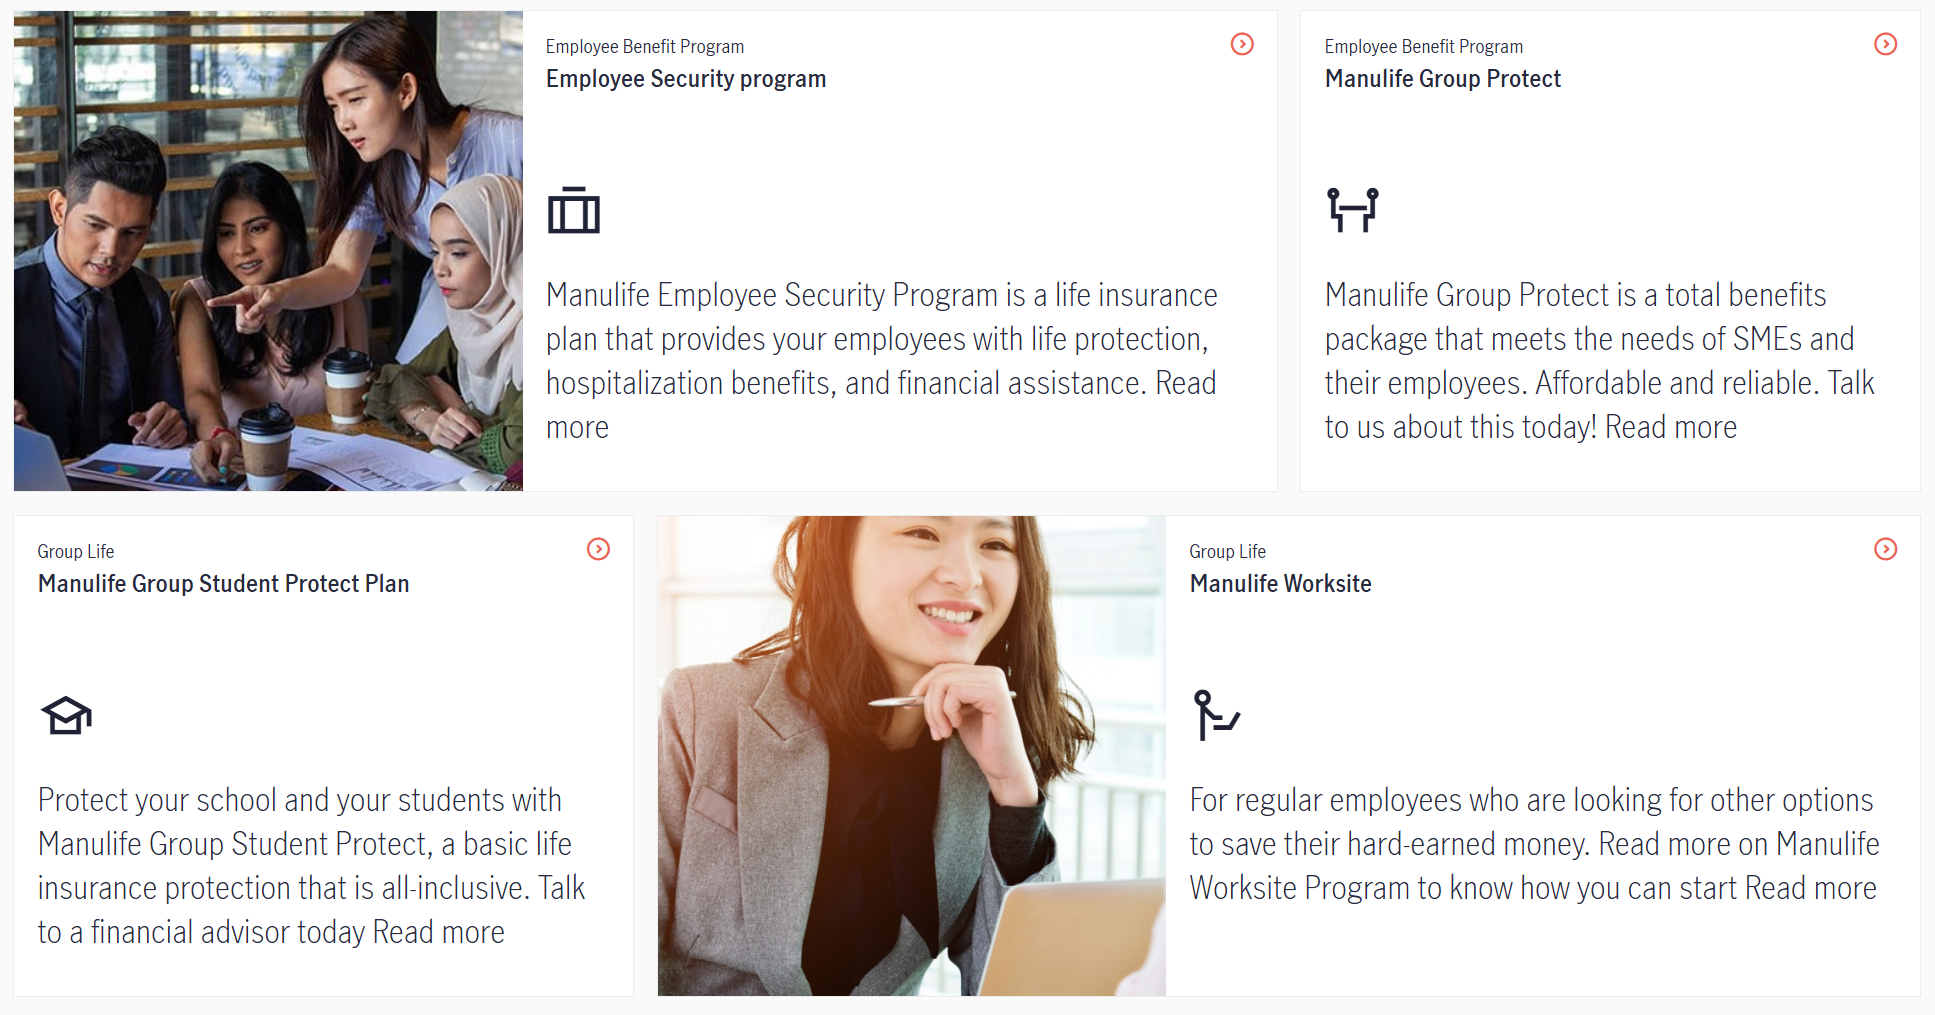This screenshot has width=1935, height=1015.
Task: Select Employee Benefit Program label above Group Protect
Action: [x=1424, y=47]
